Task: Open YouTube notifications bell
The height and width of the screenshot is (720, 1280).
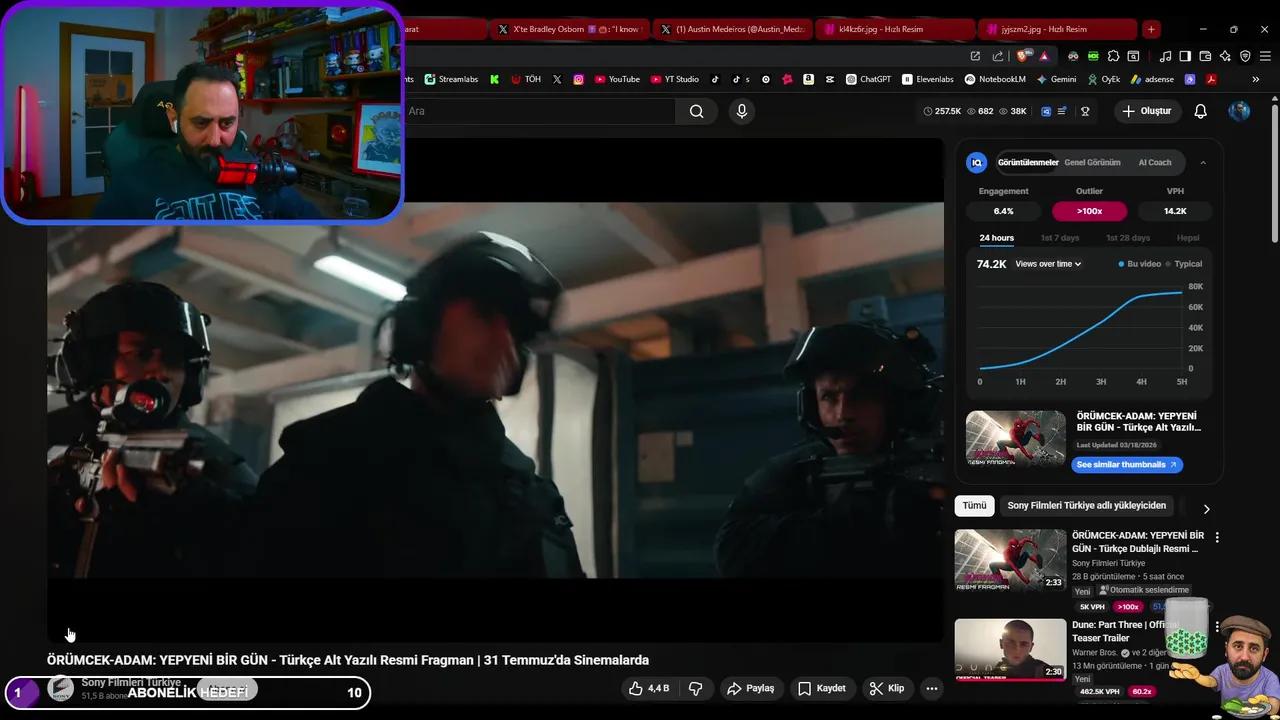Action: [1200, 111]
